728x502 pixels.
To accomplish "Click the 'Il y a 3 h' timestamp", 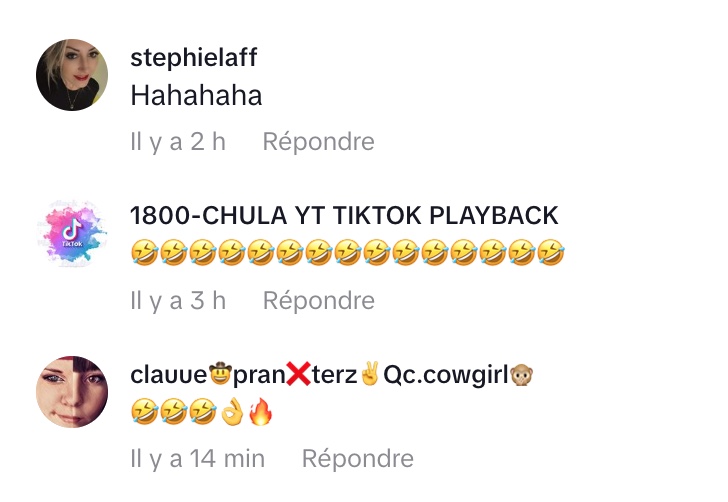I will click(178, 300).
